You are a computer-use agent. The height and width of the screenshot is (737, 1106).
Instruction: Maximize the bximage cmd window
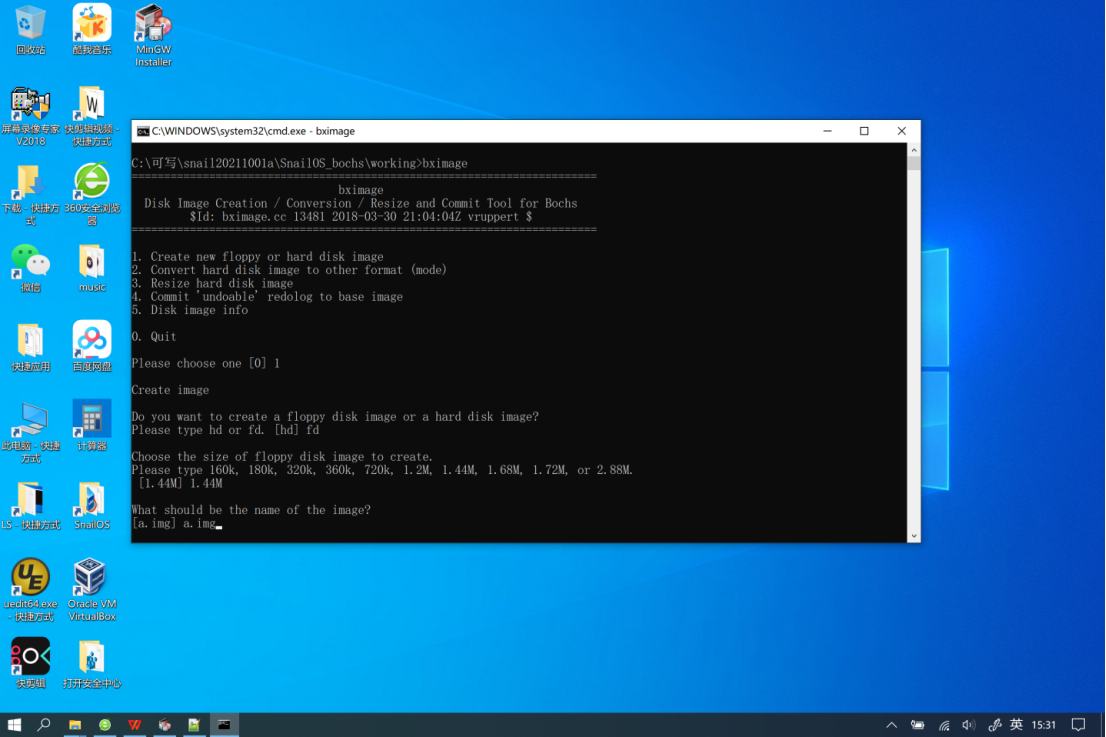click(x=864, y=131)
